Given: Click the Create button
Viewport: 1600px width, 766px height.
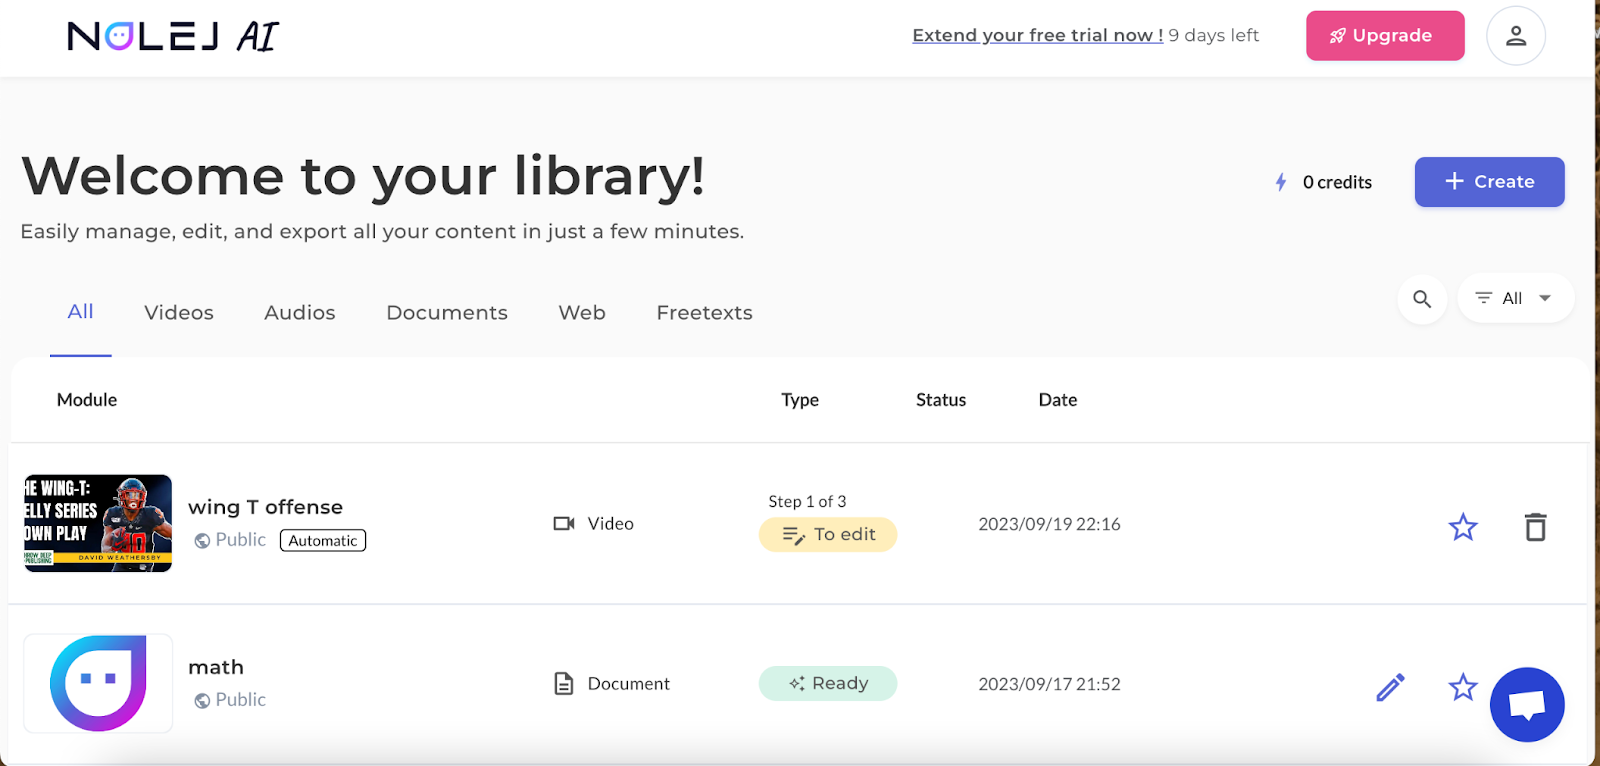Looking at the screenshot, I should pos(1488,182).
